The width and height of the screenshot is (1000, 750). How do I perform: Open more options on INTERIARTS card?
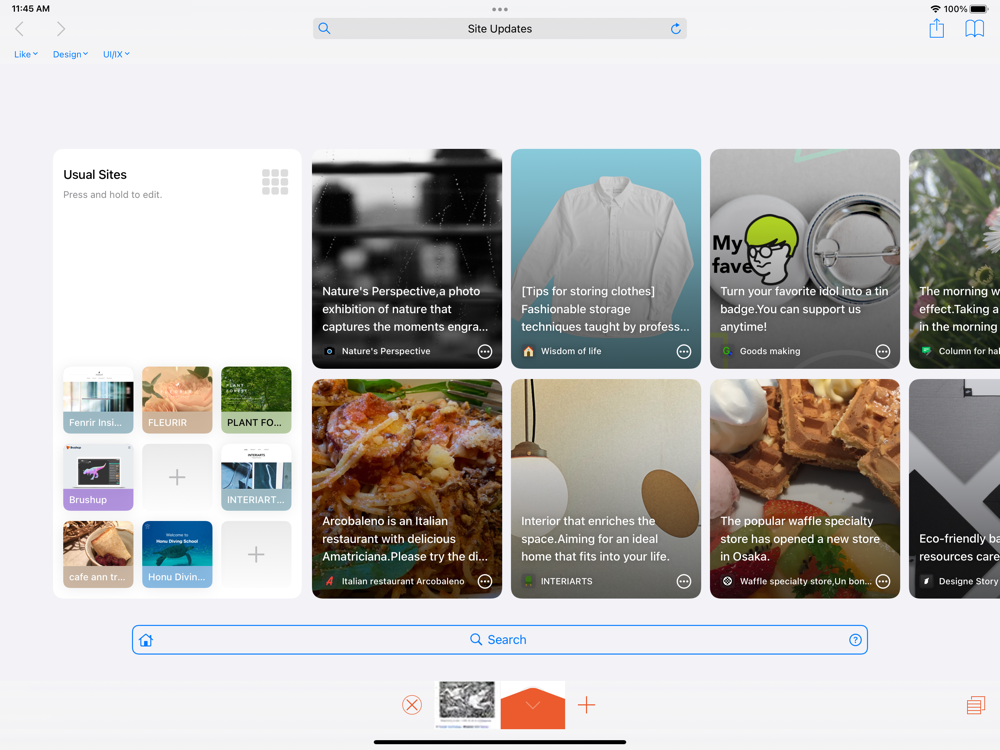point(684,581)
